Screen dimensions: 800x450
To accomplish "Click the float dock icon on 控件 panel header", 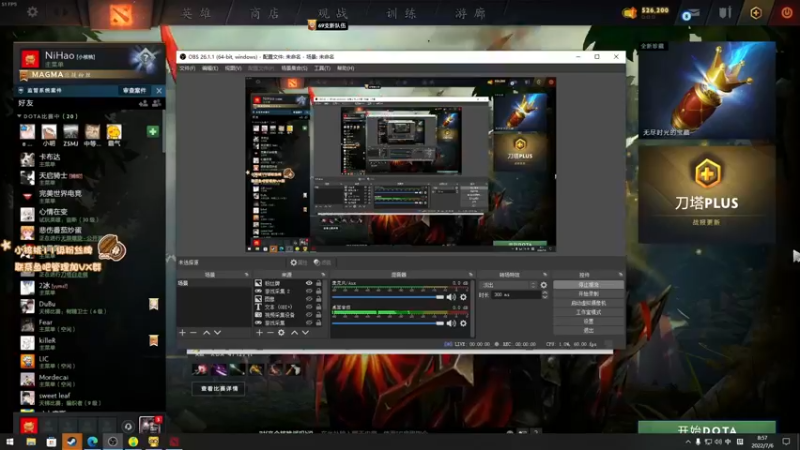I will (x=620, y=274).
